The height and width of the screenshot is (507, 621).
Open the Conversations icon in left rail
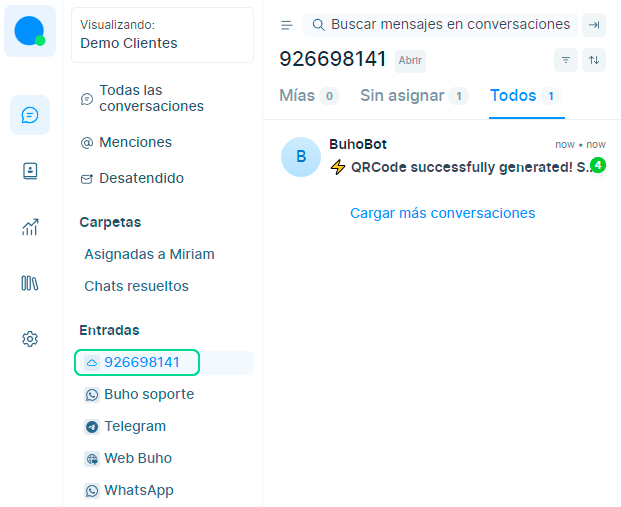point(30,115)
